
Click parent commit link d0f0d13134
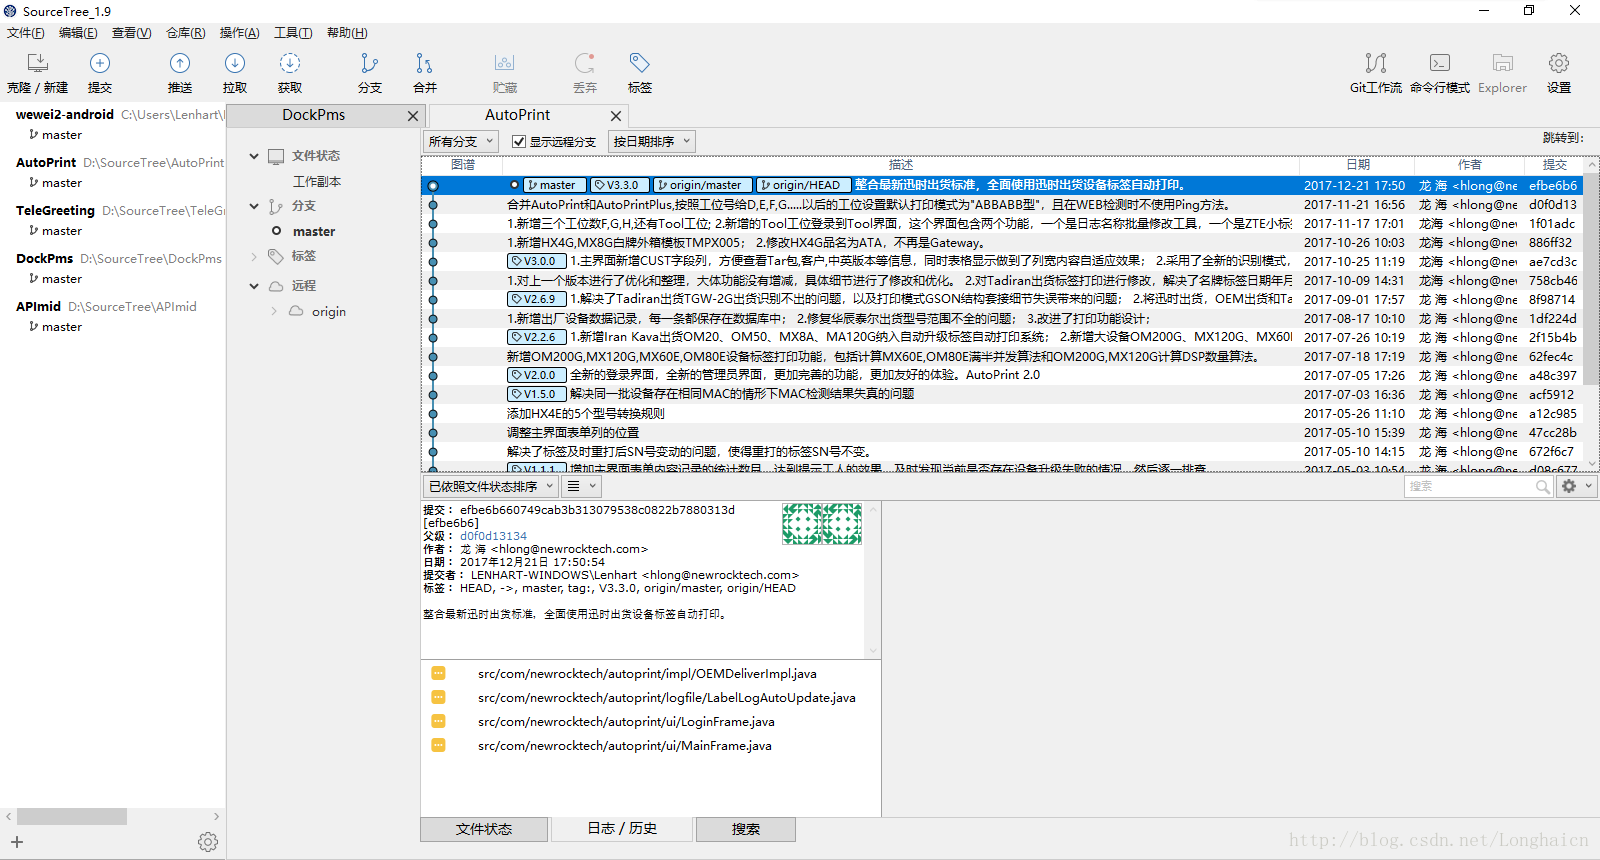tap(493, 536)
